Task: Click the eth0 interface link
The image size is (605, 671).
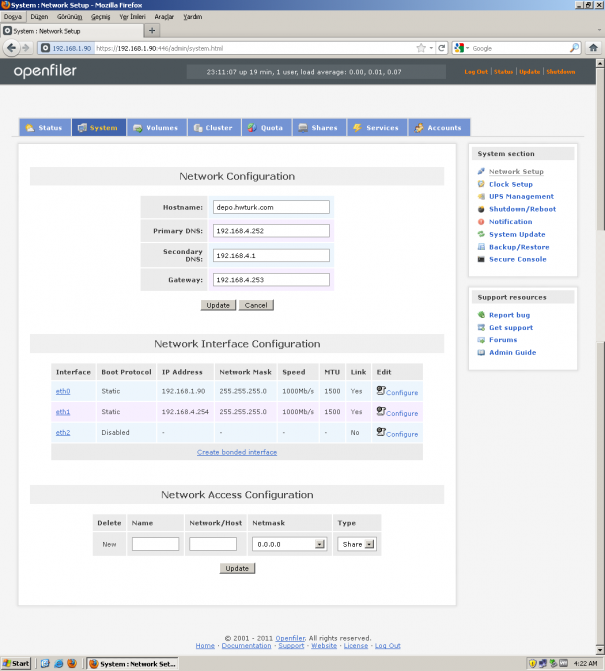Action: (x=63, y=391)
